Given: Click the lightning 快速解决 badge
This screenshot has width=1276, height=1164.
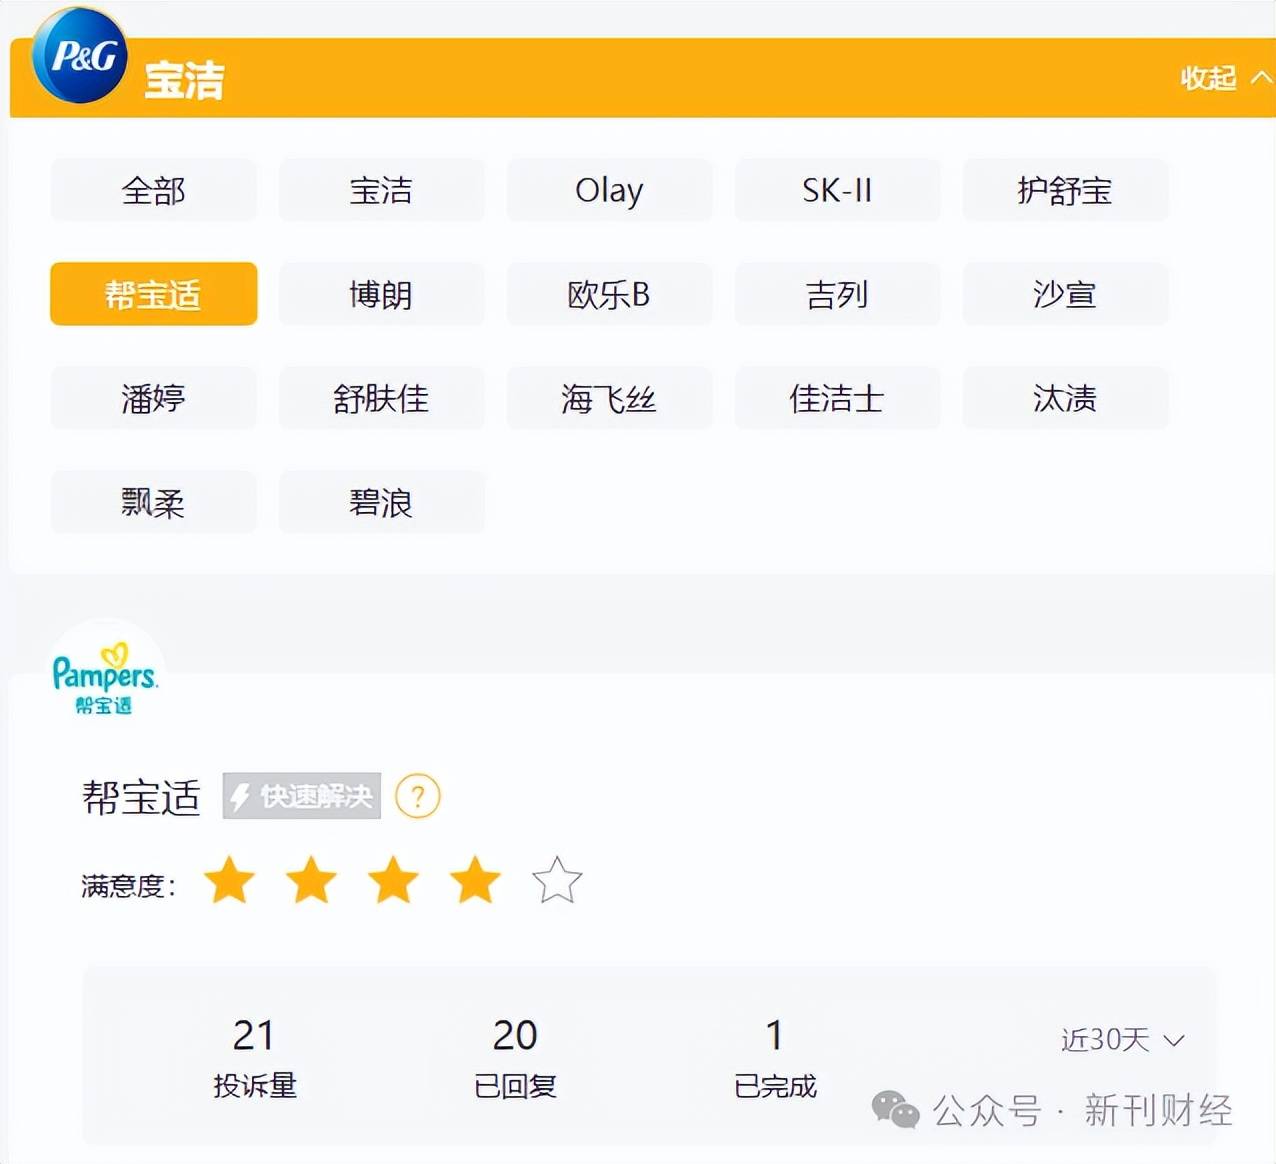Looking at the screenshot, I should [x=302, y=797].
